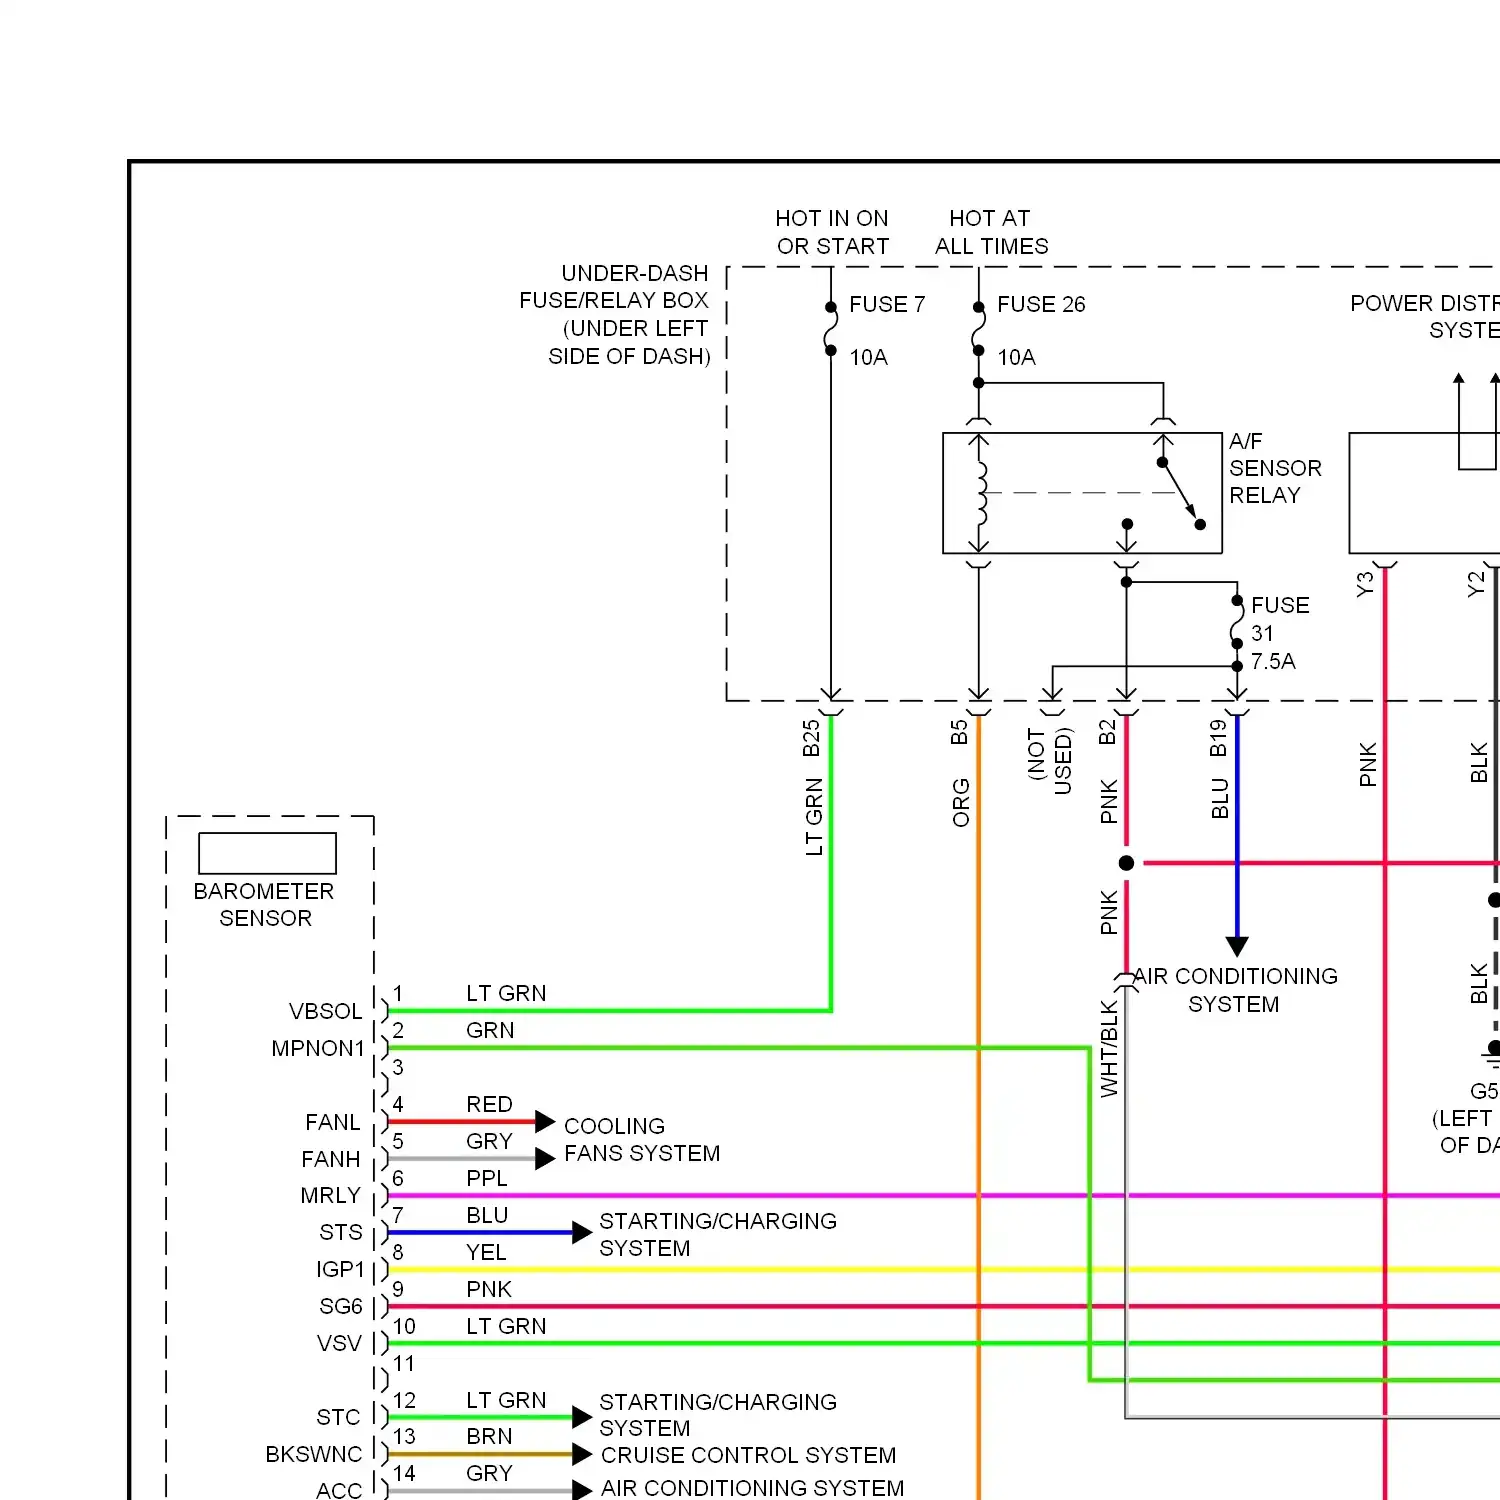Click 'CRUISE CONTROL SYSTEM' text
The height and width of the screenshot is (1500, 1500).
[x=749, y=1455]
